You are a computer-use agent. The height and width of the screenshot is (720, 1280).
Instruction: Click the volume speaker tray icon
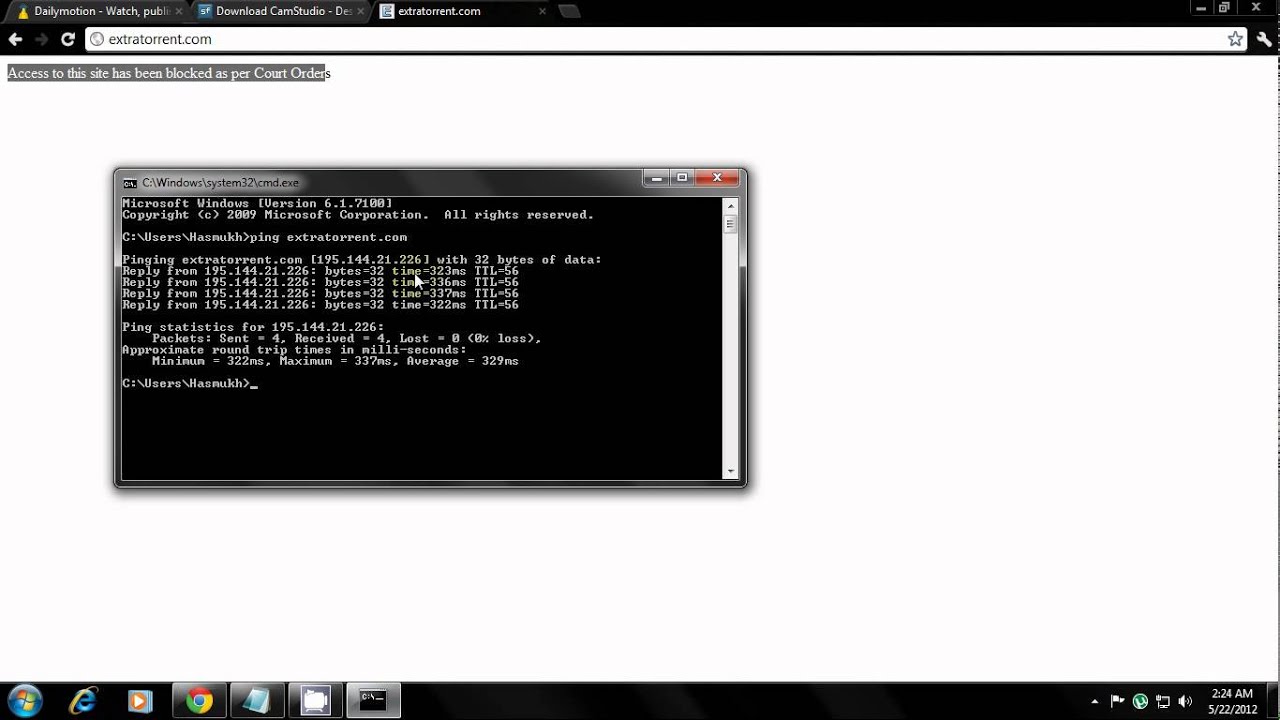click(1186, 701)
